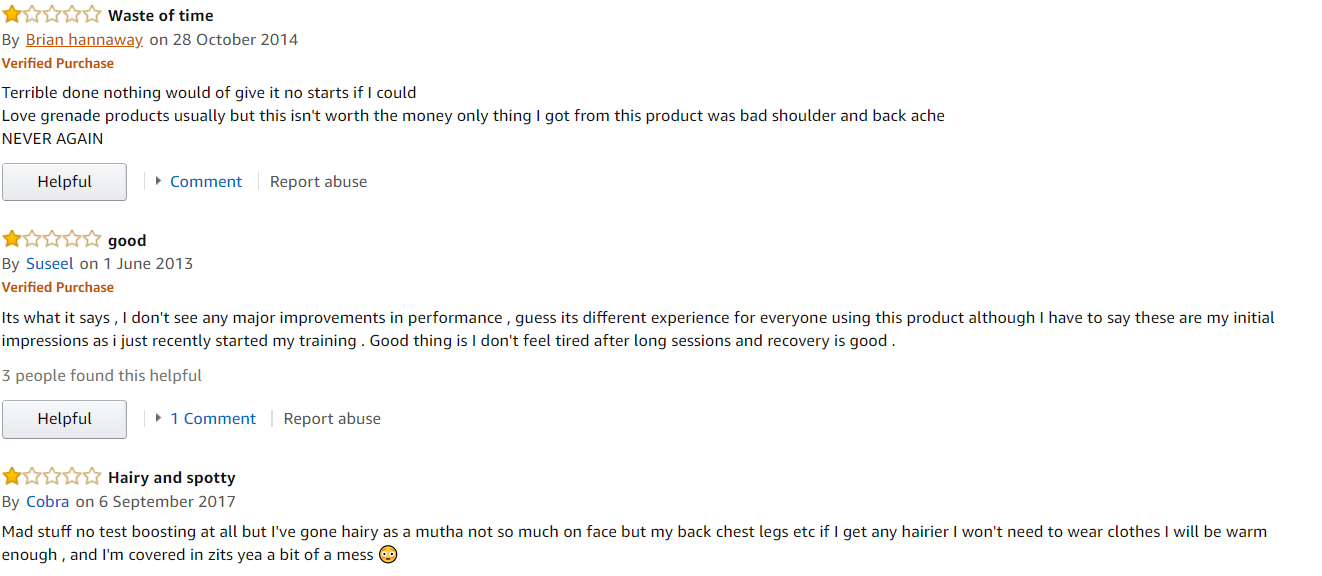
Task: Visit Cobra's reviewer profile
Action: (47, 502)
